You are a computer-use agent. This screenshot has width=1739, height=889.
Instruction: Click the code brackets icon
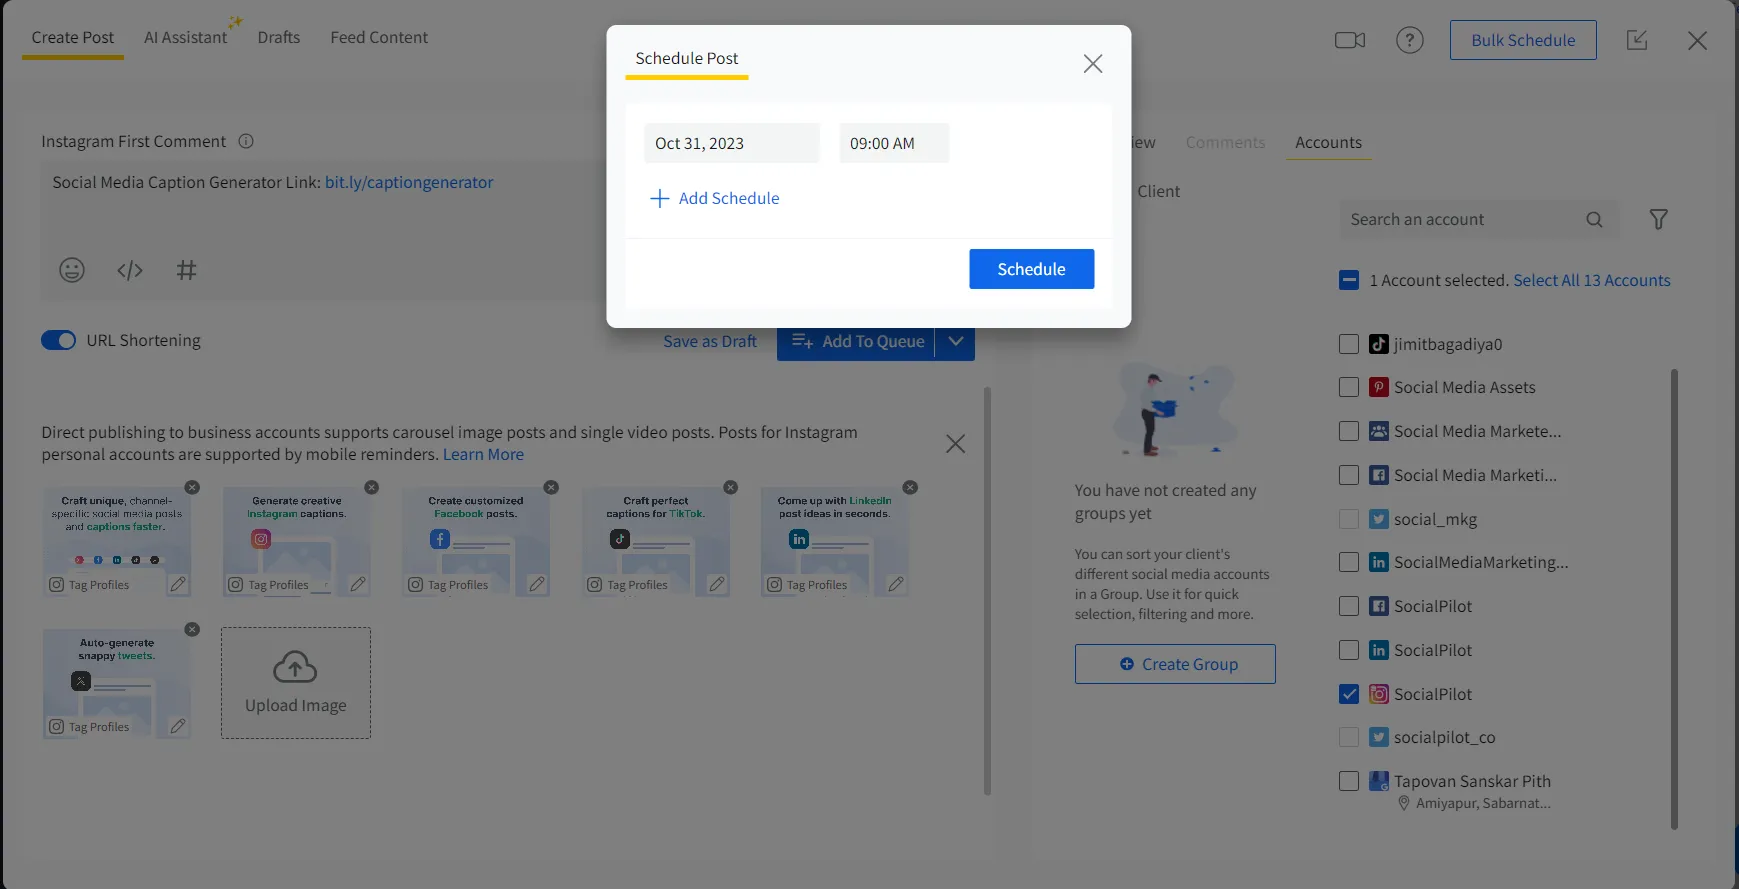130,270
